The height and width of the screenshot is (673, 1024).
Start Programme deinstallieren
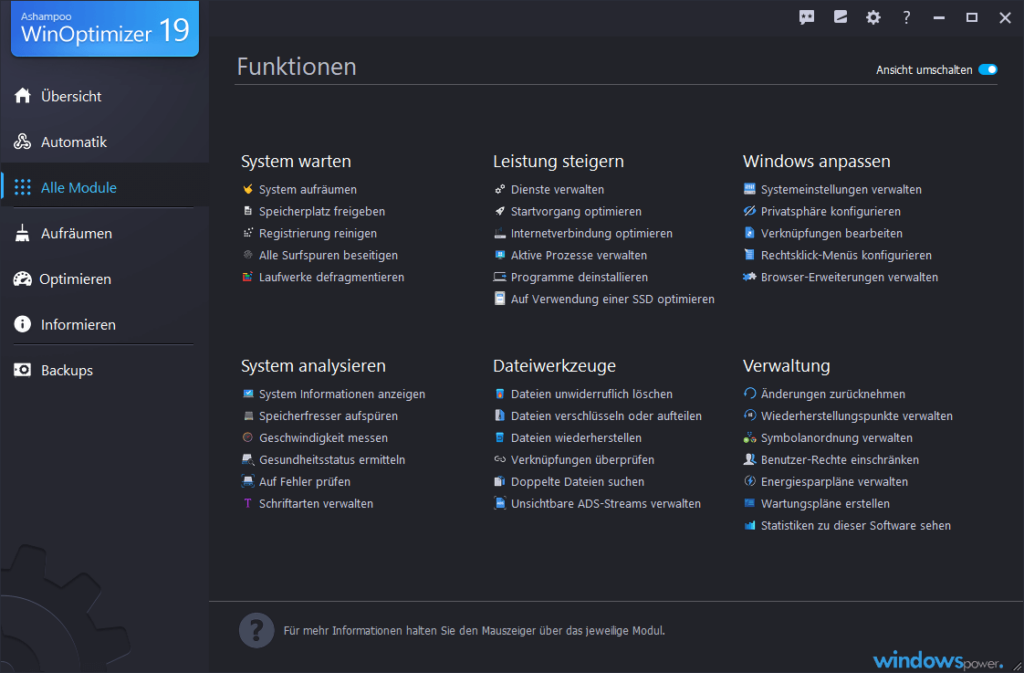point(579,277)
